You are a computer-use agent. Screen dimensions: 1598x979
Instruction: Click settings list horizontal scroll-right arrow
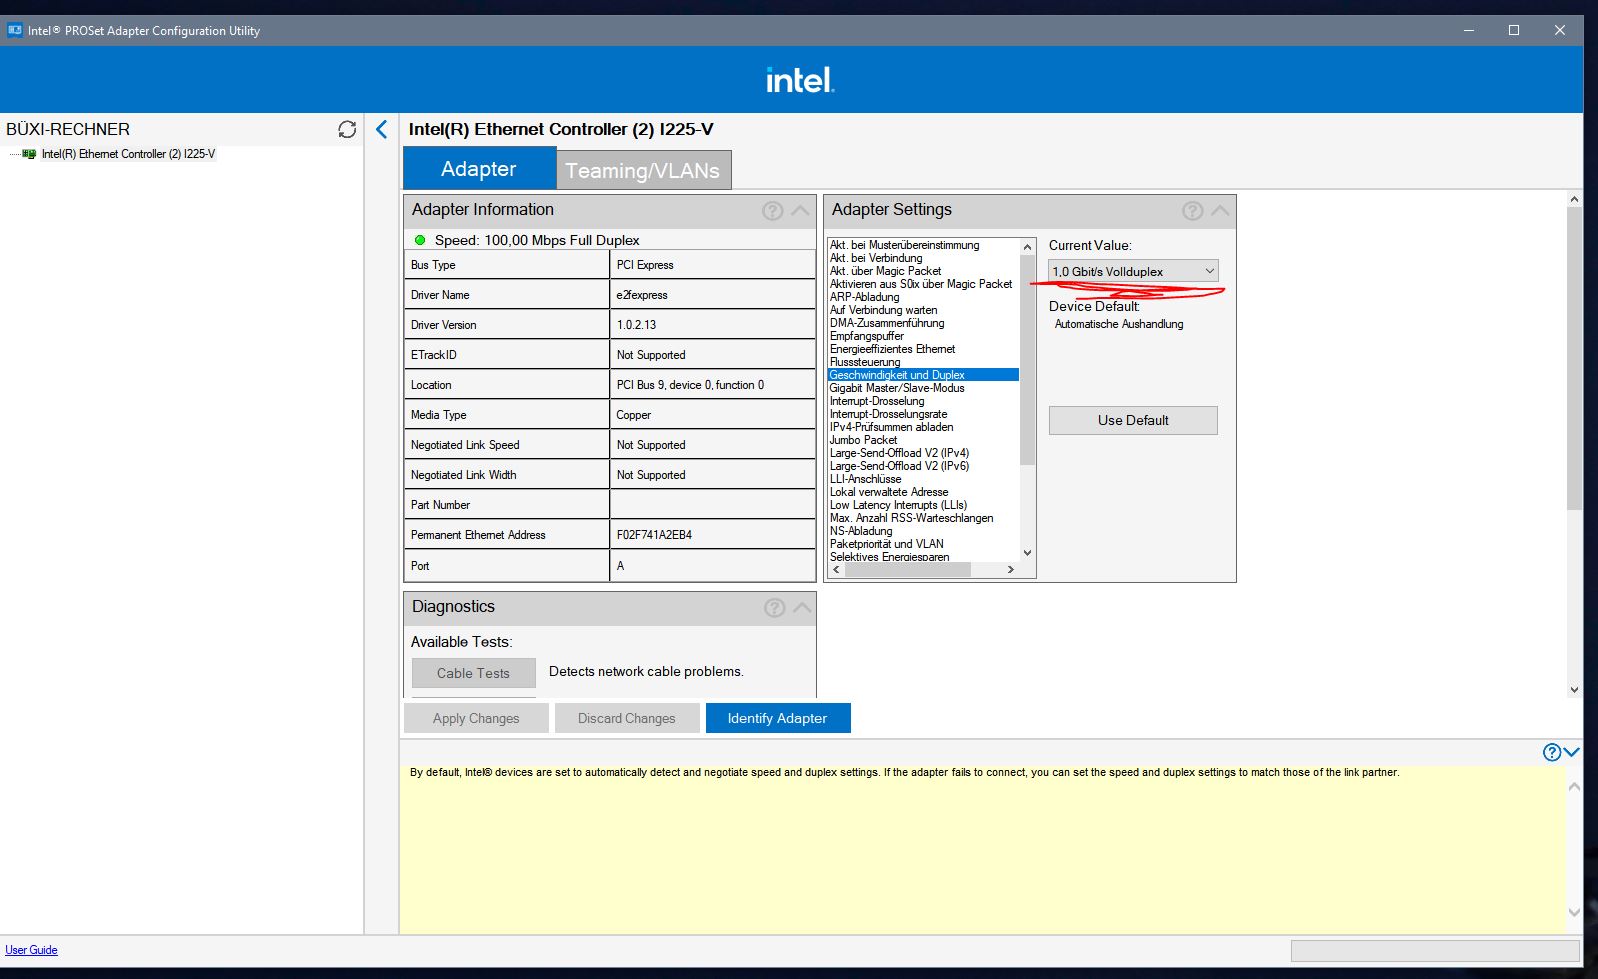click(1011, 569)
